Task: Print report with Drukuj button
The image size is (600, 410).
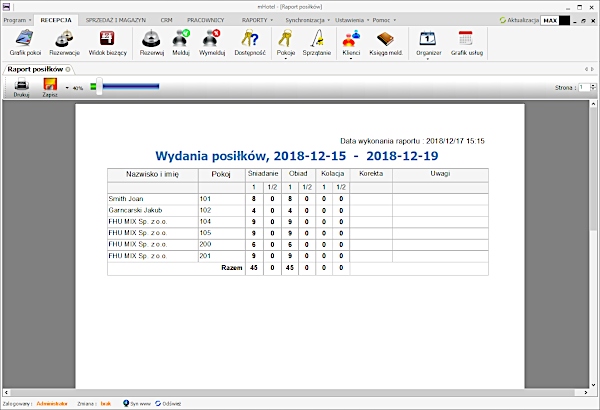Action: tap(21, 89)
